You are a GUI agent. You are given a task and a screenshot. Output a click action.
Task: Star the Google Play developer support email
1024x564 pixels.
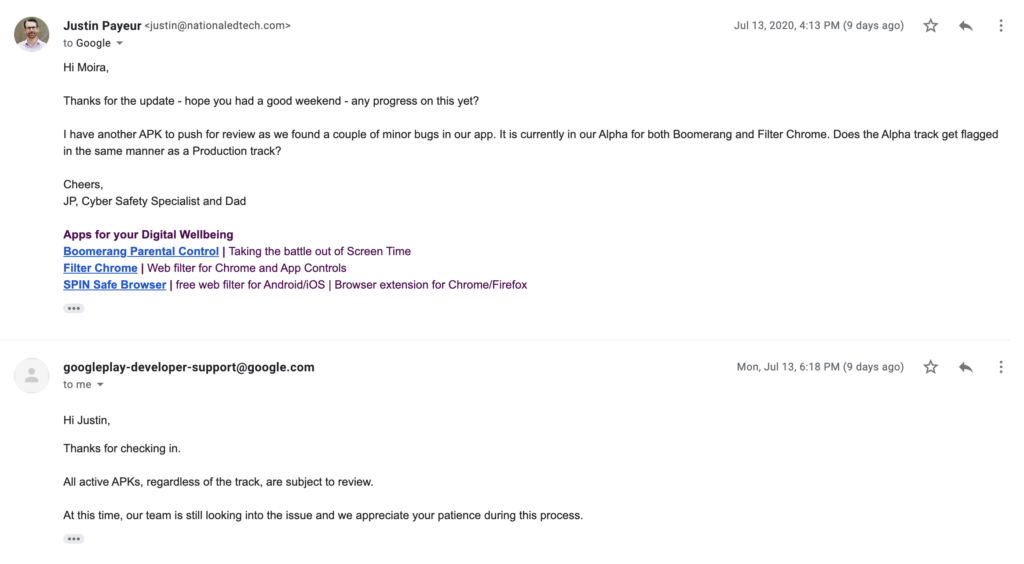pos(930,367)
